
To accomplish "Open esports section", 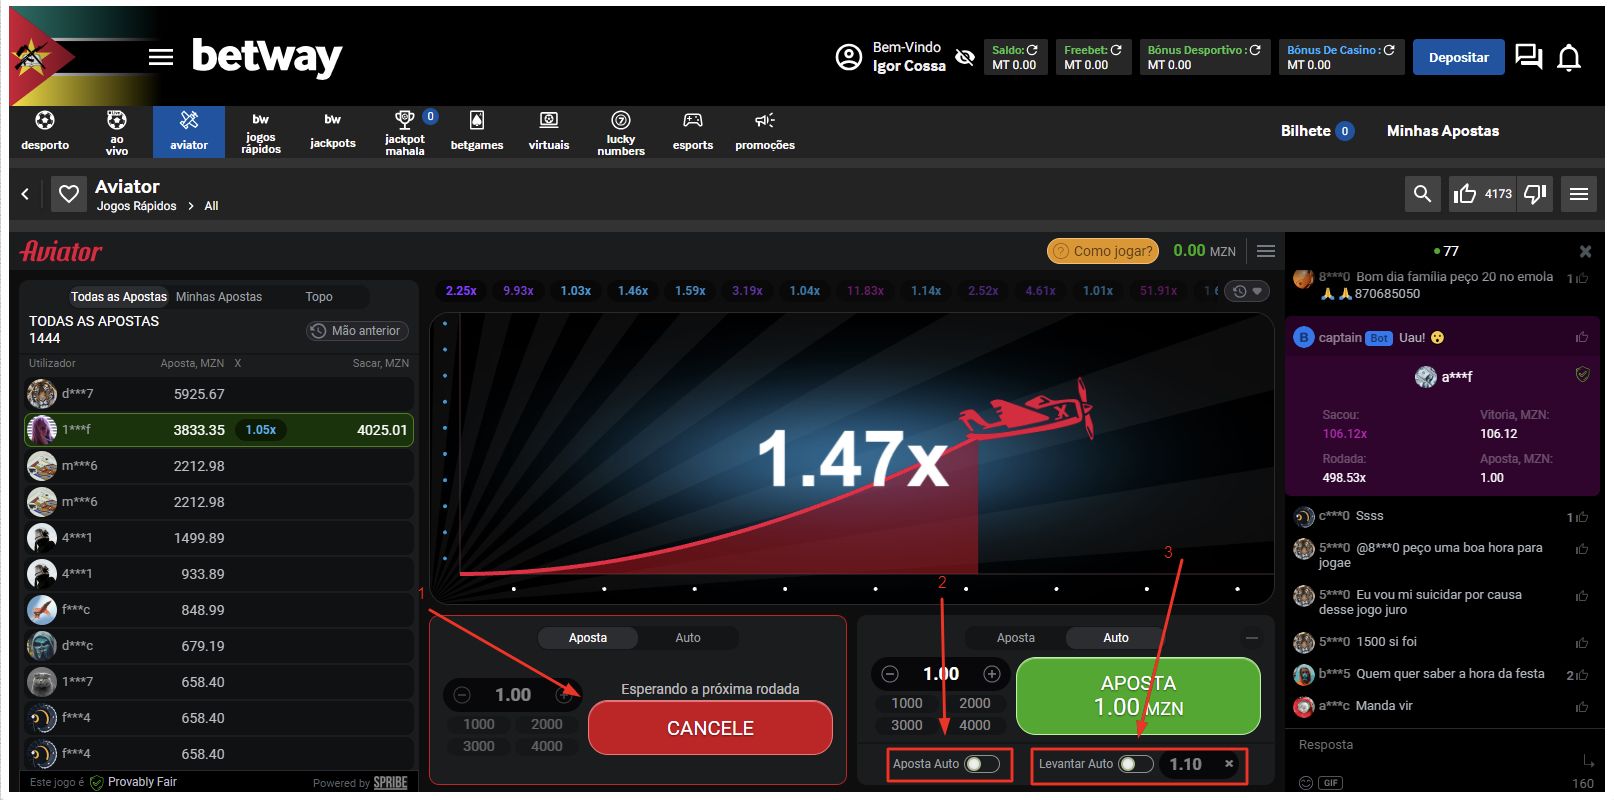I will point(693,132).
